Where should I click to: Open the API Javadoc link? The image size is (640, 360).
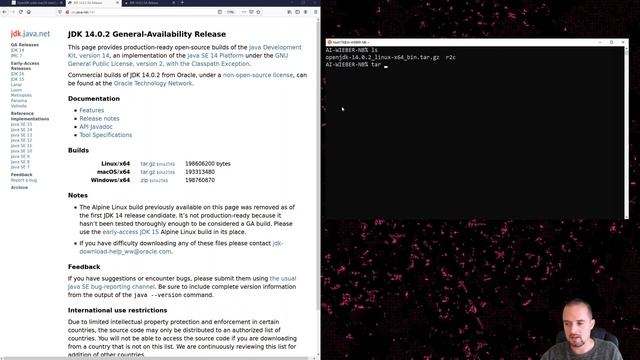[96, 127]
